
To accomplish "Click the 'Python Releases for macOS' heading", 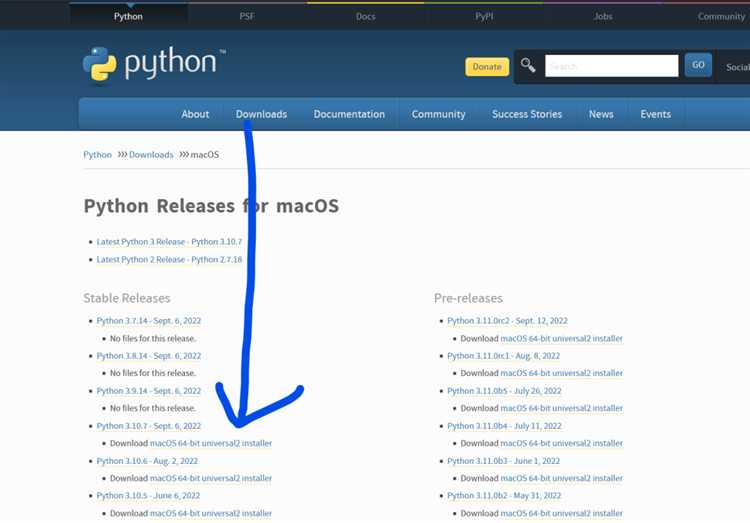I will click(211, 206).
